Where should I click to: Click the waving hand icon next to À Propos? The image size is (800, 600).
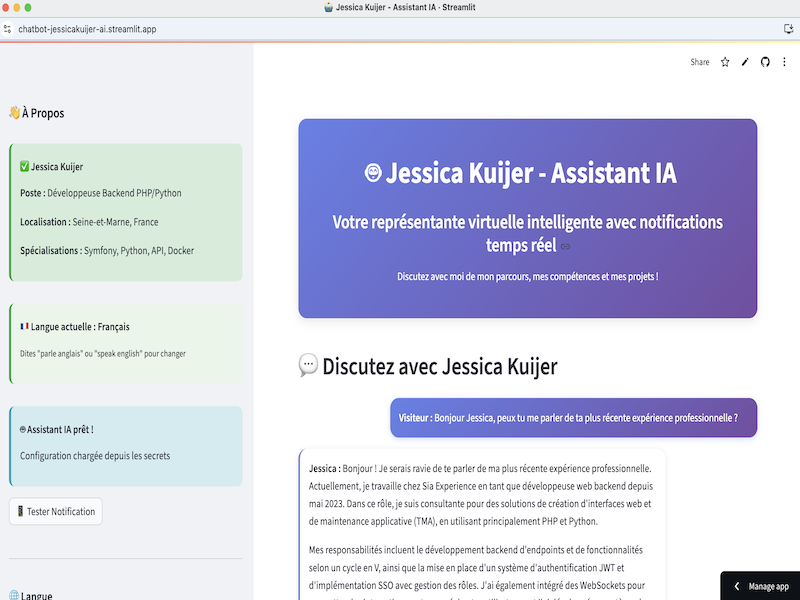[14, 113]
